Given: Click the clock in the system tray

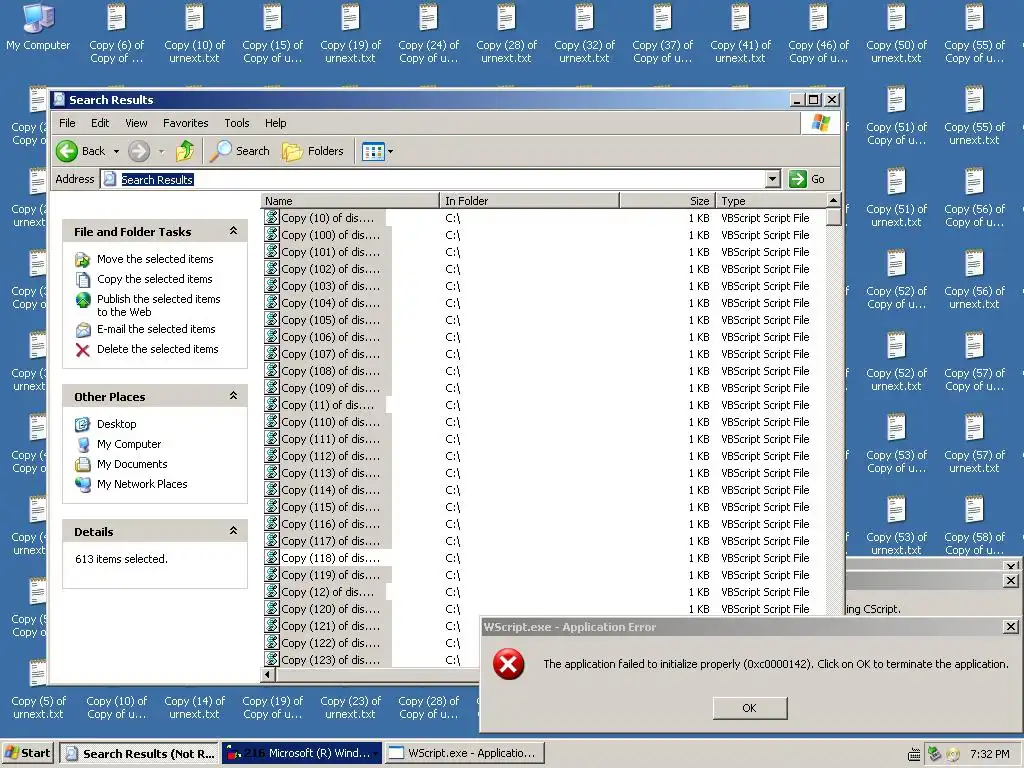Looking at the screenshot, I should click(x=989, y=754).
